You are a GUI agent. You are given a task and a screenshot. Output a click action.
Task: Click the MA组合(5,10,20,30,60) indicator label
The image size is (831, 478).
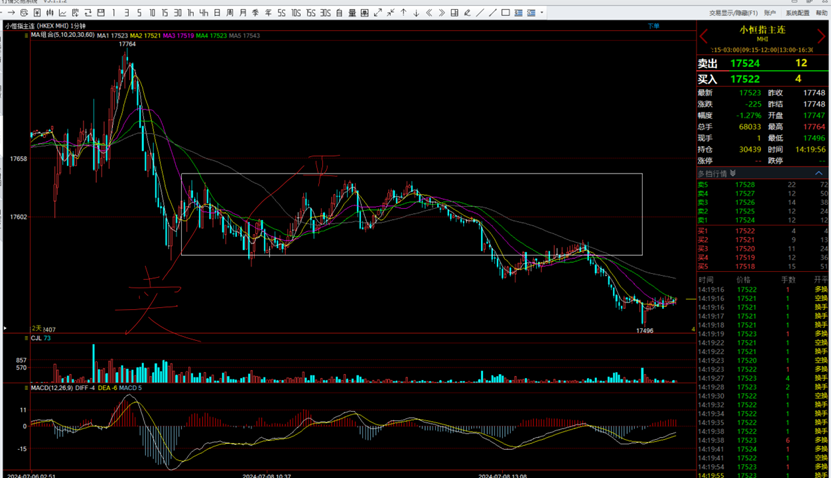click(63, 35)
